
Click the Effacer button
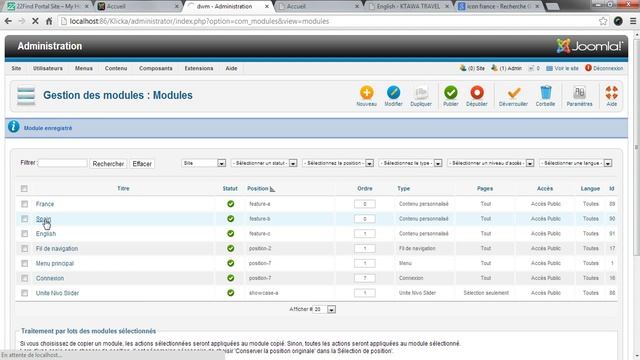pos(142,164)
